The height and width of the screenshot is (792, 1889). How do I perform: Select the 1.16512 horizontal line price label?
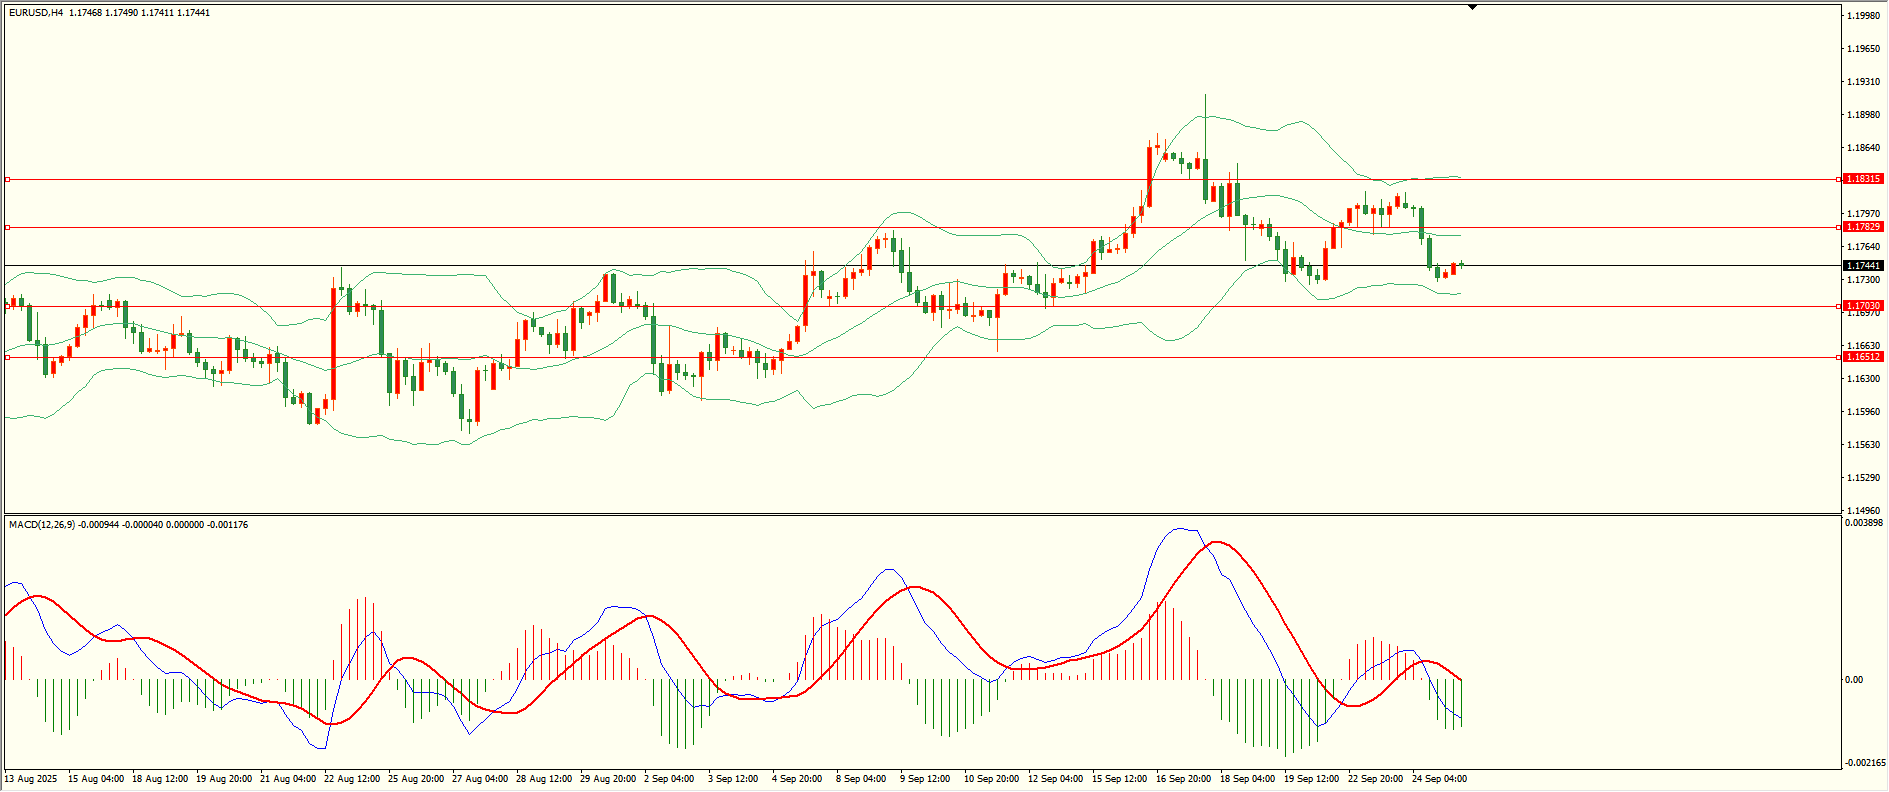[x=1863, y=357]
